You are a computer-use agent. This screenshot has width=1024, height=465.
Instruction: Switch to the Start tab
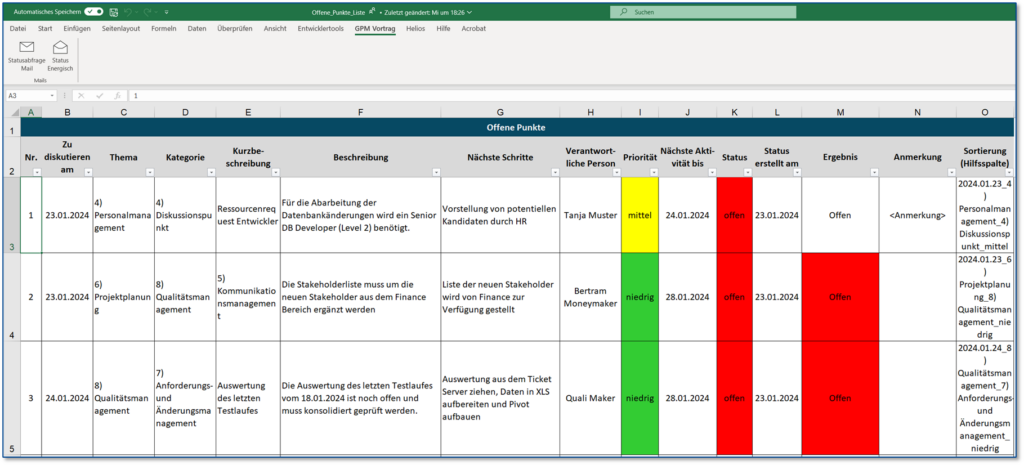point(45,29)
